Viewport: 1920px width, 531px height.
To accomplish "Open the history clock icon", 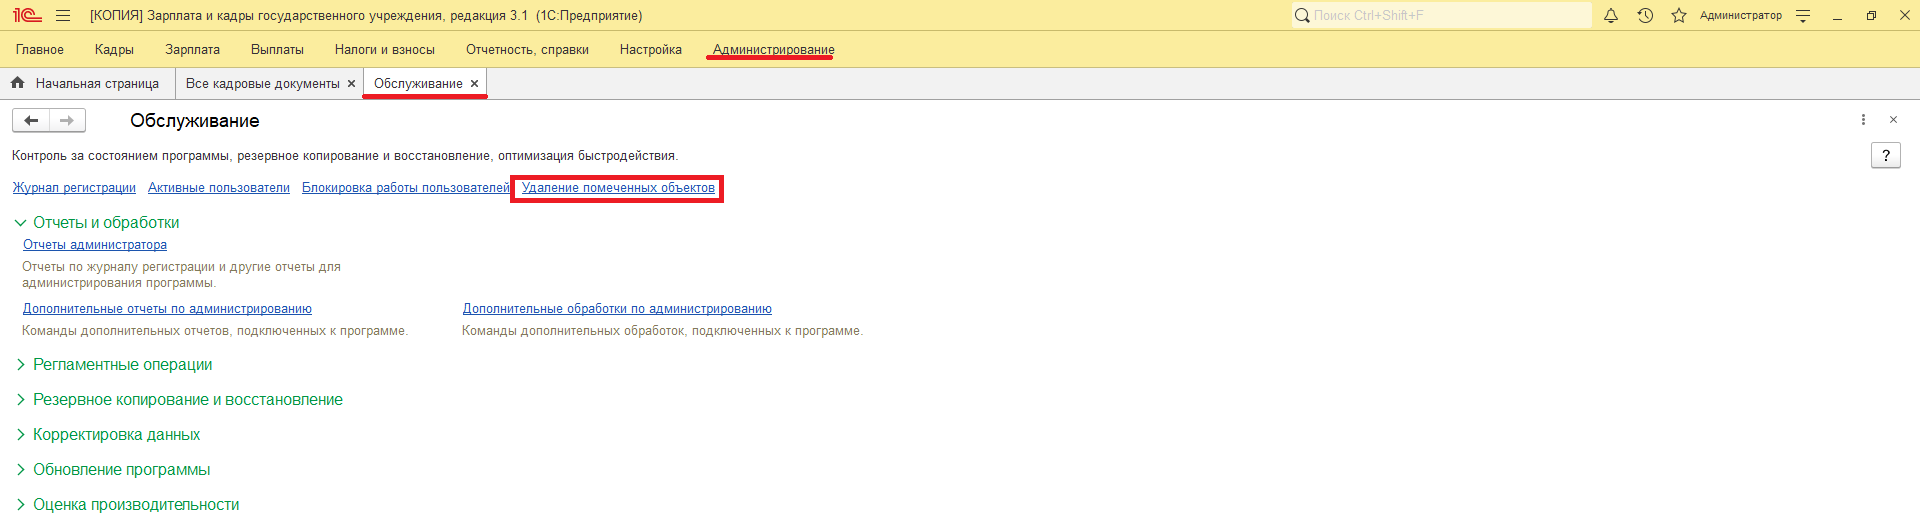I will tap(1645, 15).
